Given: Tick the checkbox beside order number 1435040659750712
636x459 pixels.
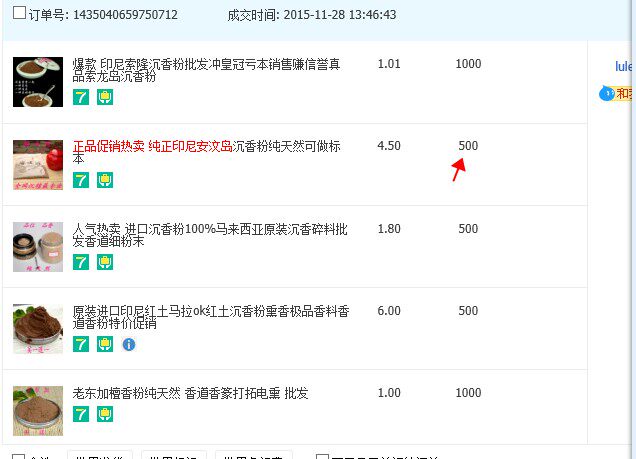Looking at the screenshot, I should point(19,13).
